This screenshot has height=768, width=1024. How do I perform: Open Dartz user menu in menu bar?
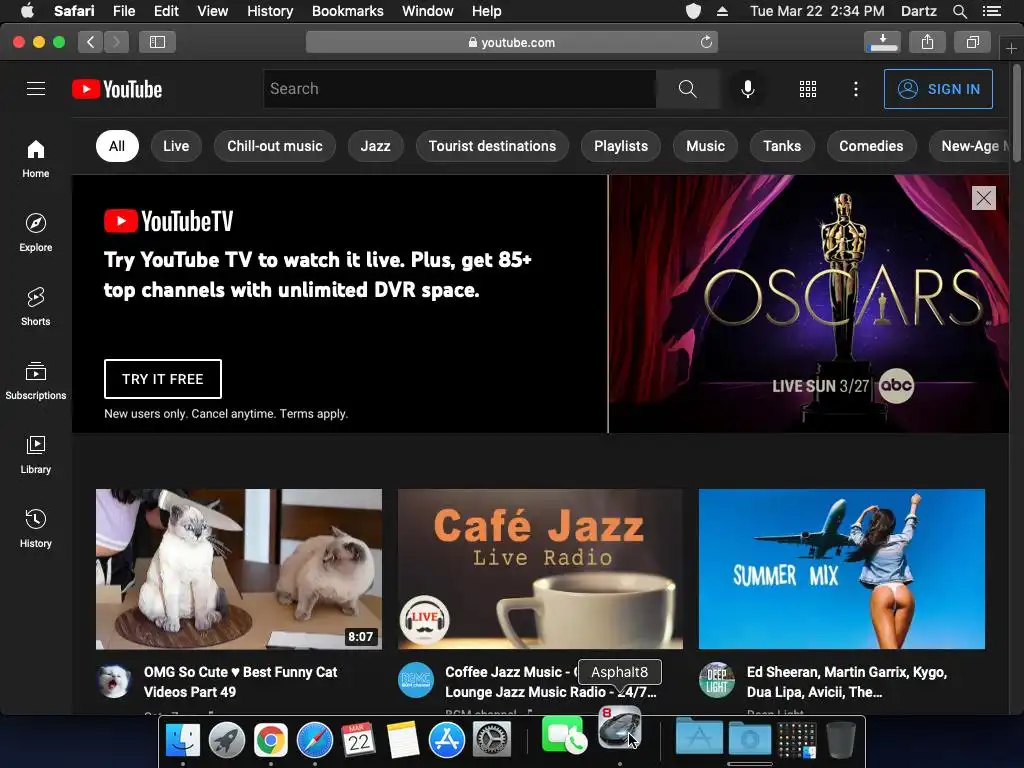tap(919, 11)
